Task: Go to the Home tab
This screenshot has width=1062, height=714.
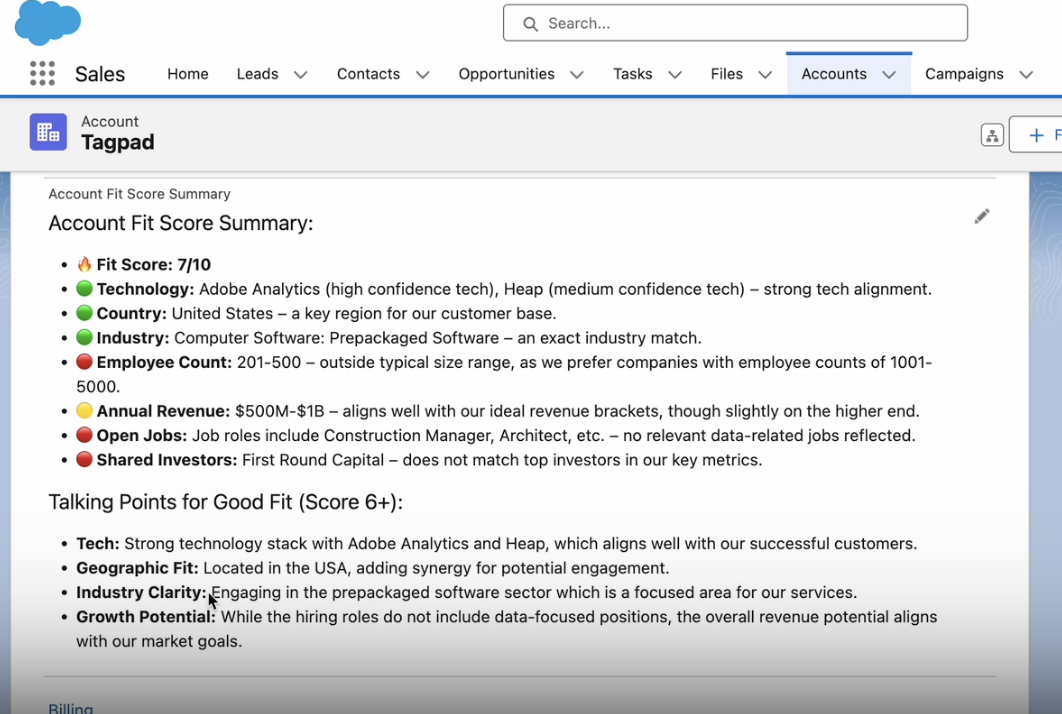Action: (x=188, y=74)
